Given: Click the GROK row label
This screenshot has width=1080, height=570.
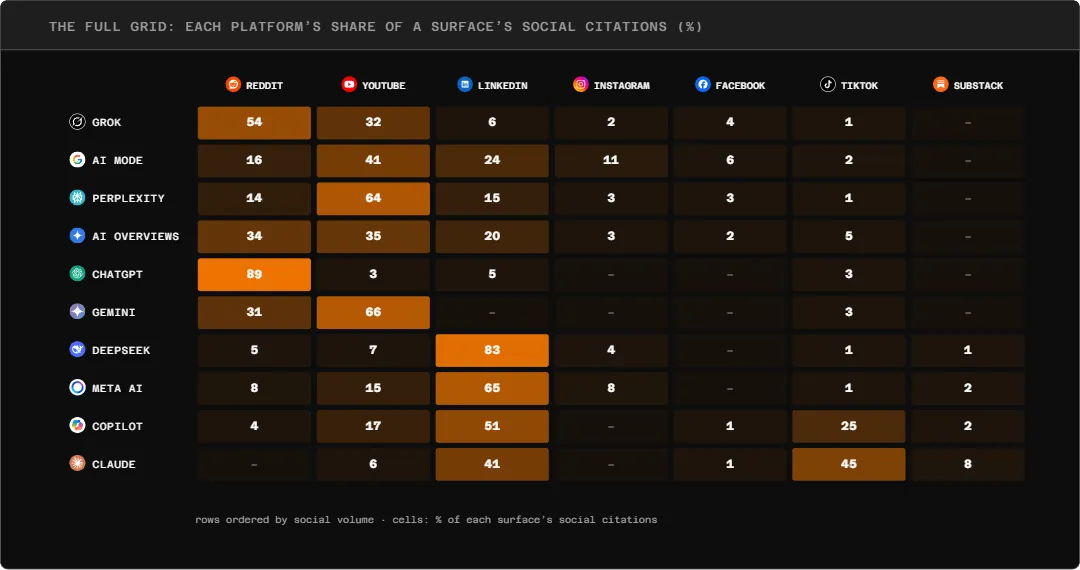Looking at the screenshot, I should click(x=107, y=123).
